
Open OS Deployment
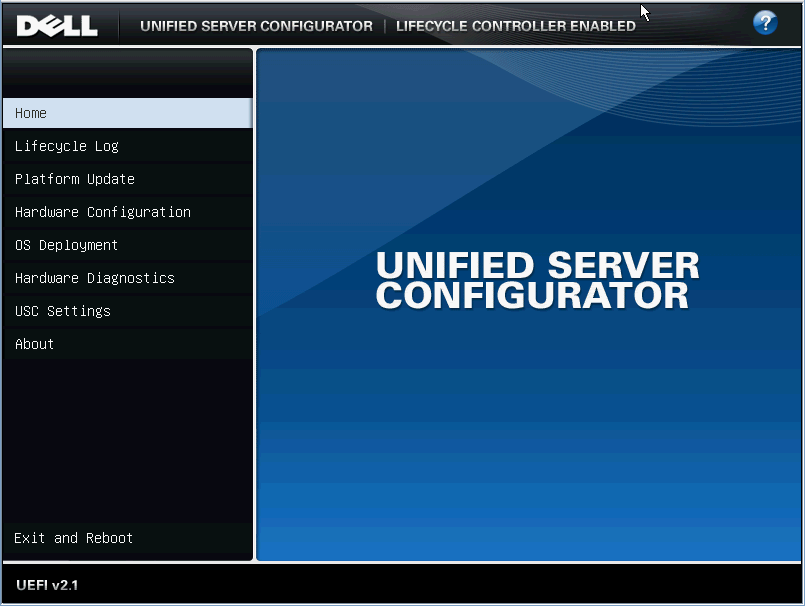[128, 245]
